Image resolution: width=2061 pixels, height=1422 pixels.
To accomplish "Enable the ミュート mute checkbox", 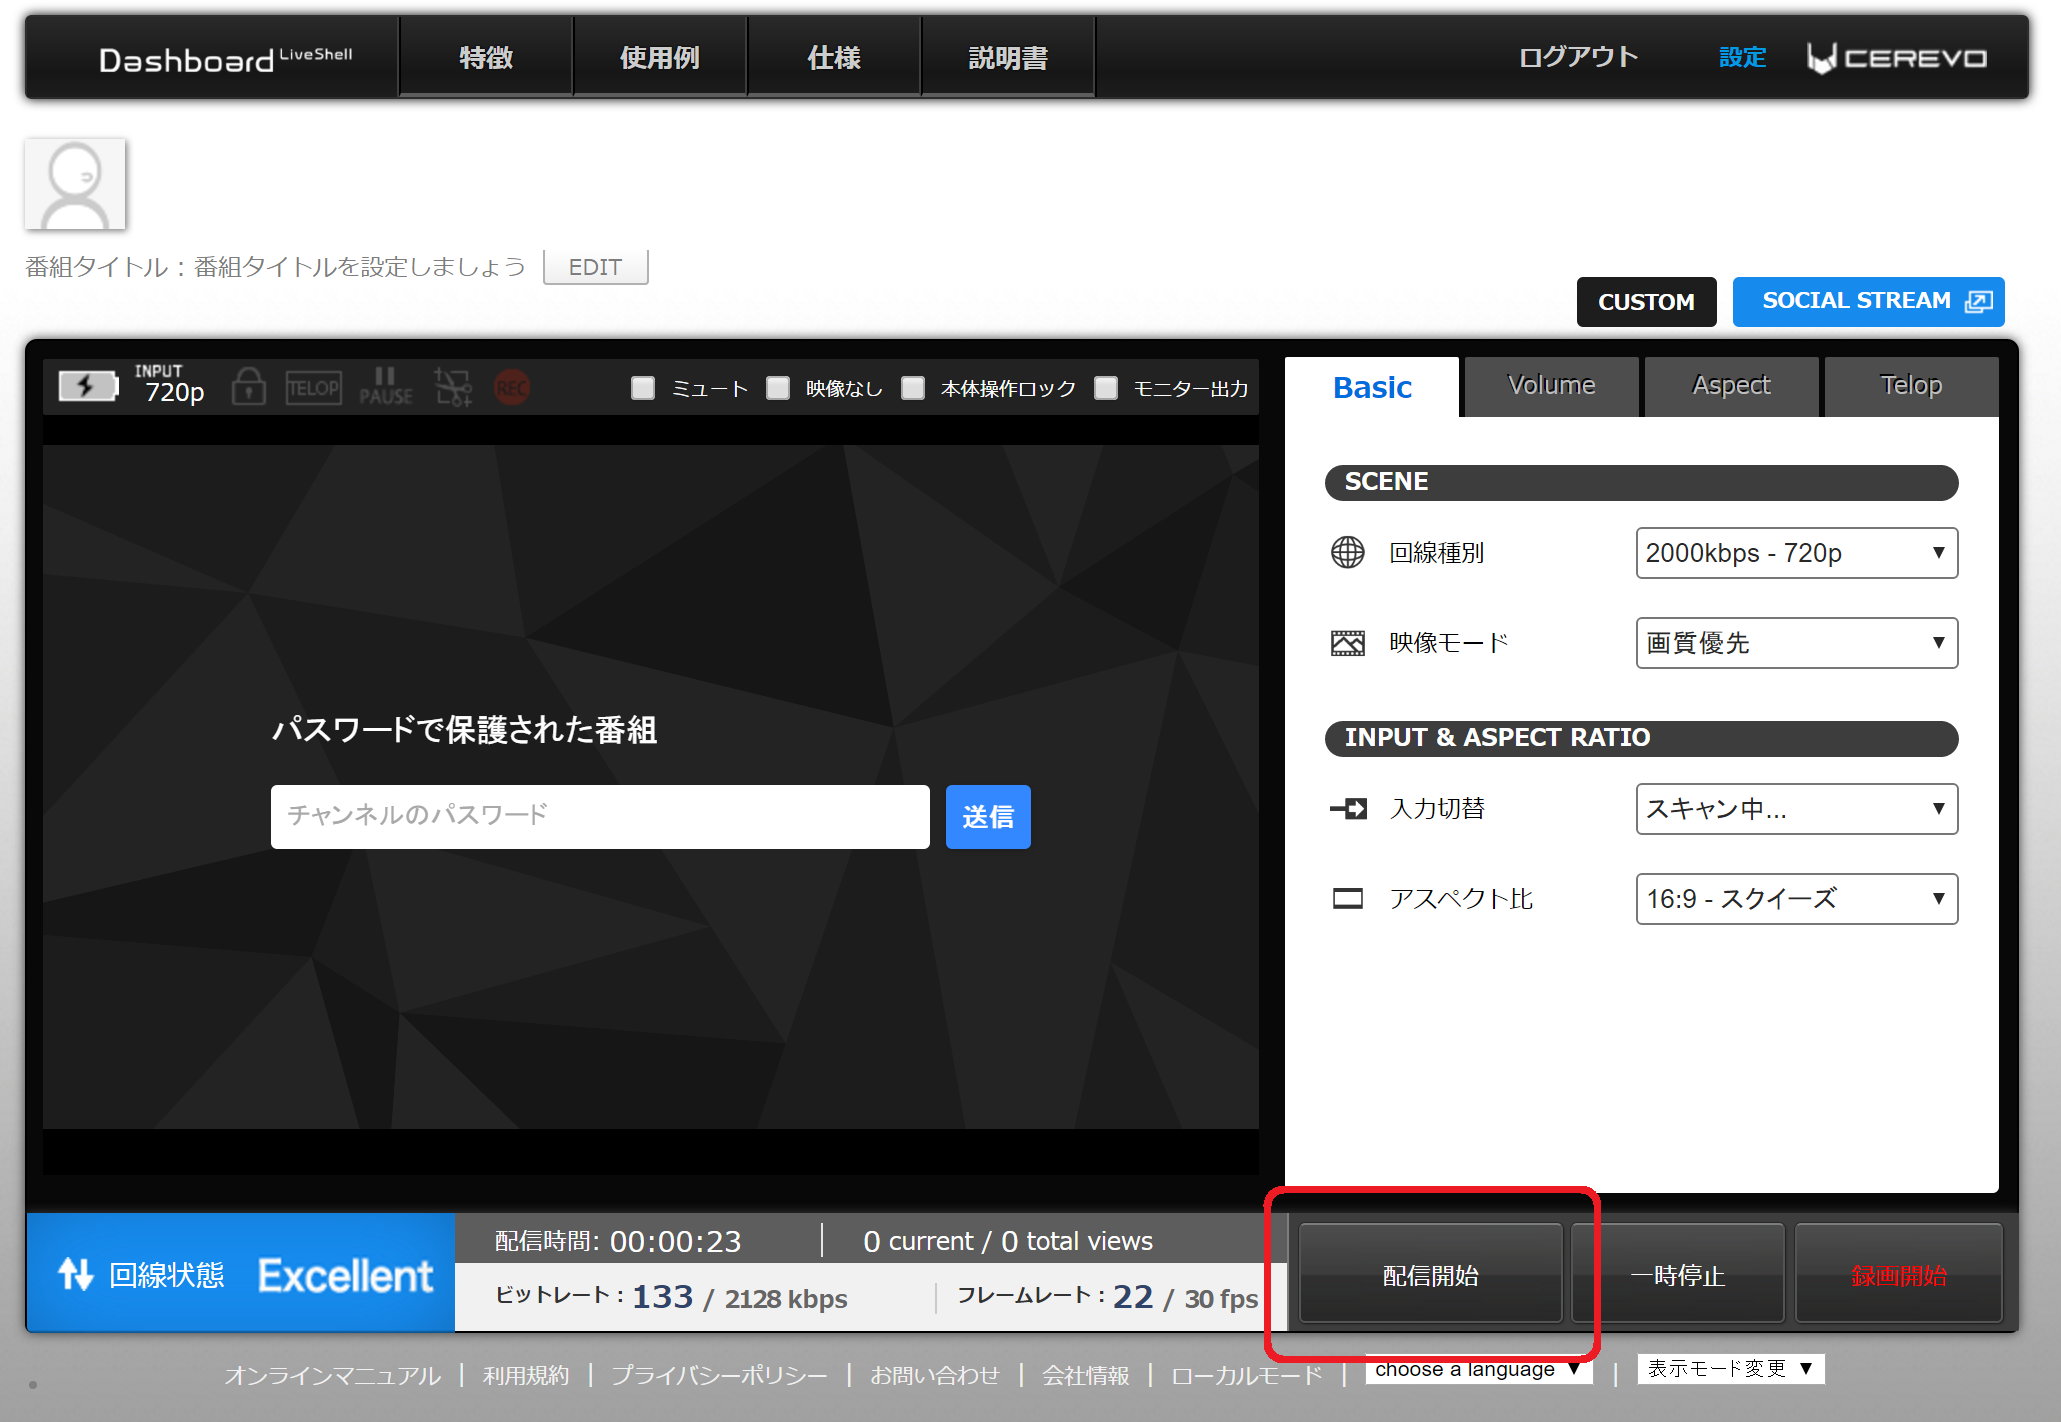I will (x=643, y=388).
